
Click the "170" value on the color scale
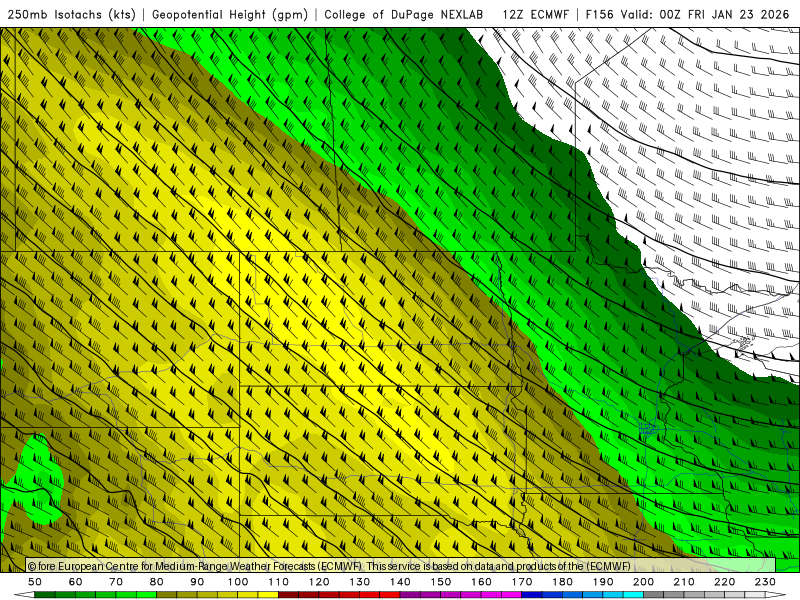pos(522,582)
